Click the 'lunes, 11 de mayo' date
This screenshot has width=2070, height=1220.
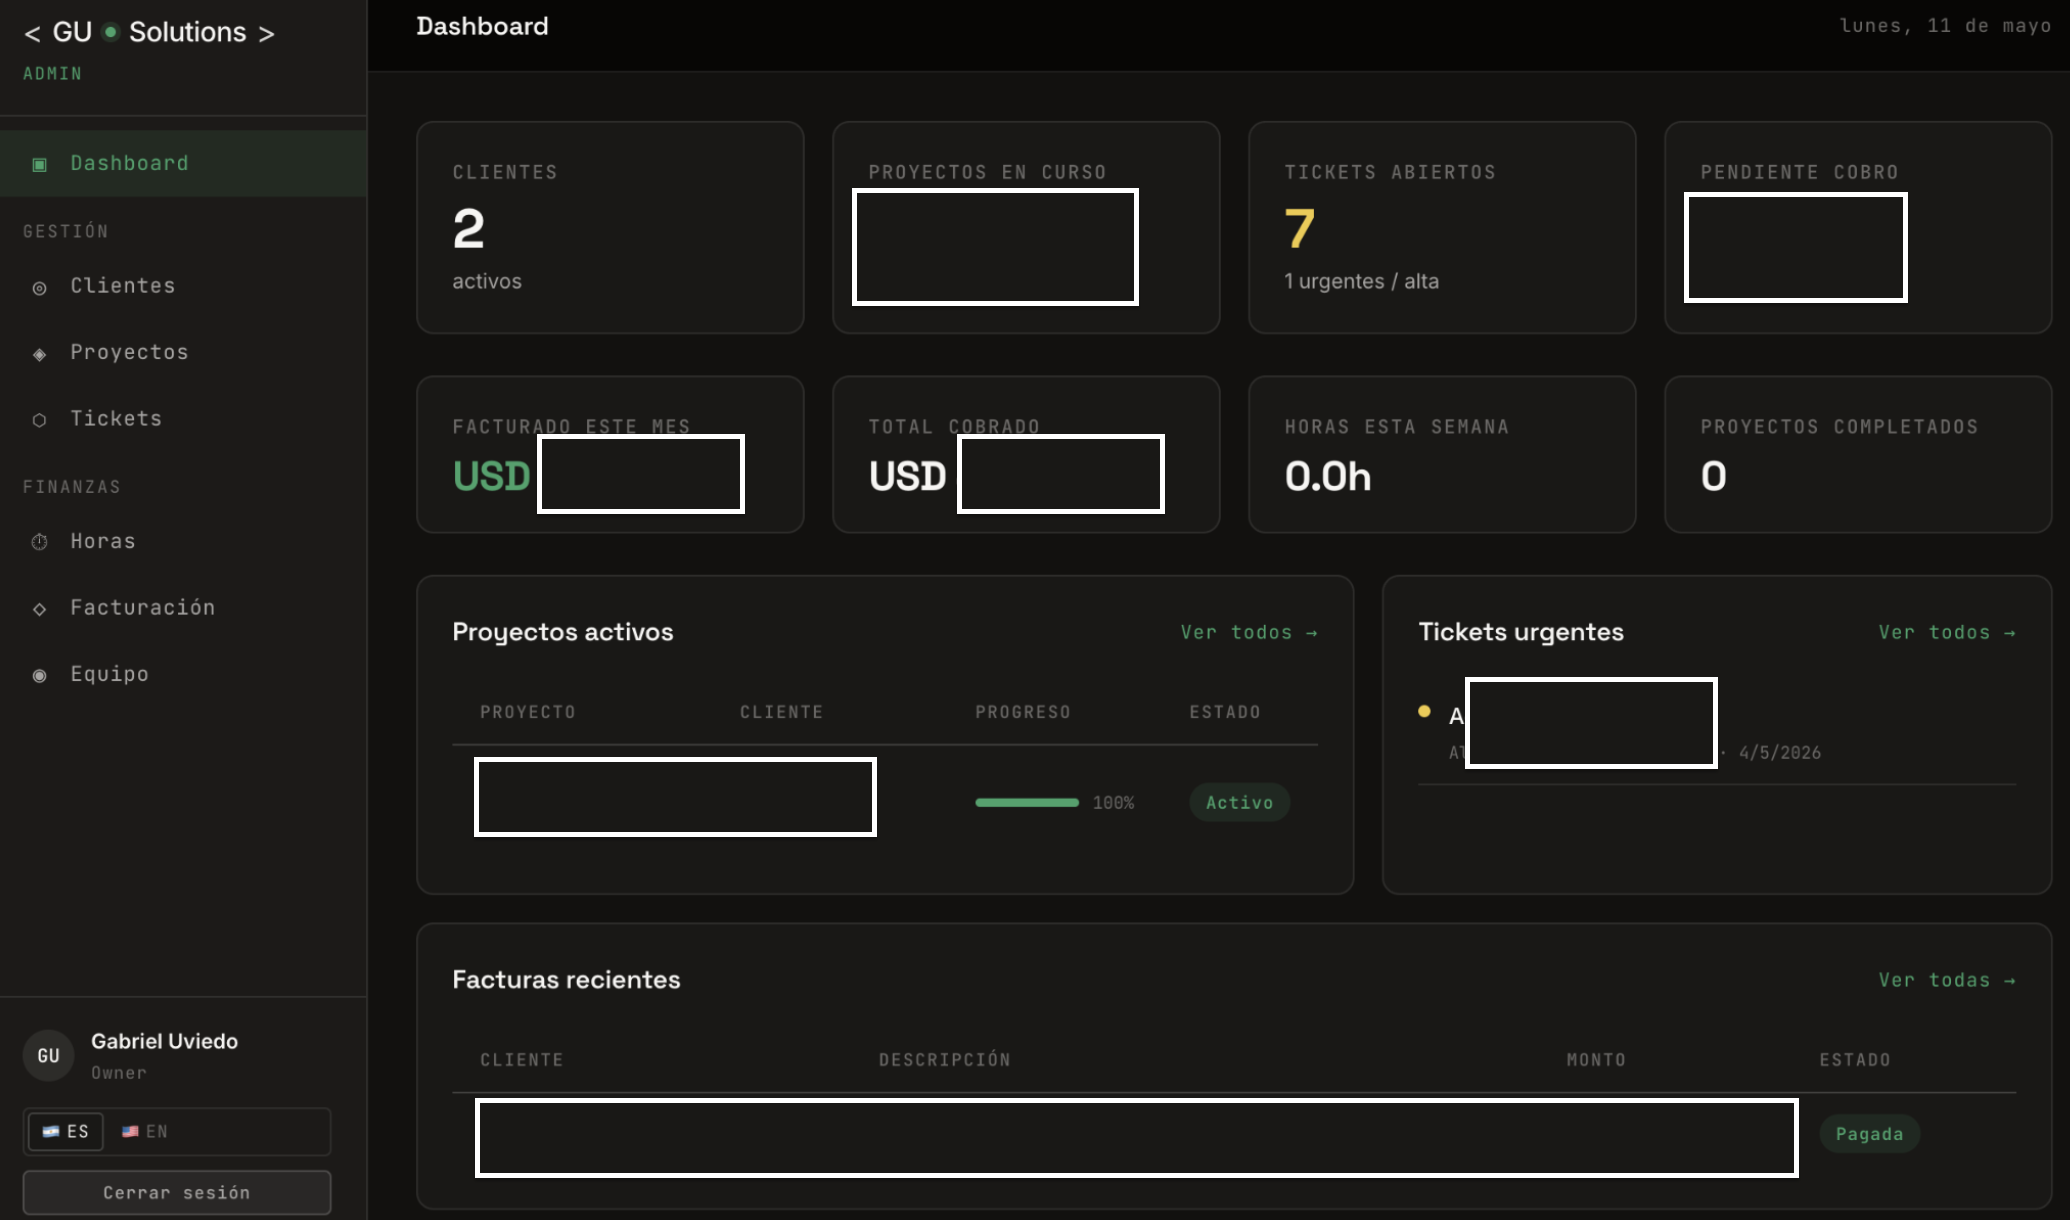point(1945,26)
